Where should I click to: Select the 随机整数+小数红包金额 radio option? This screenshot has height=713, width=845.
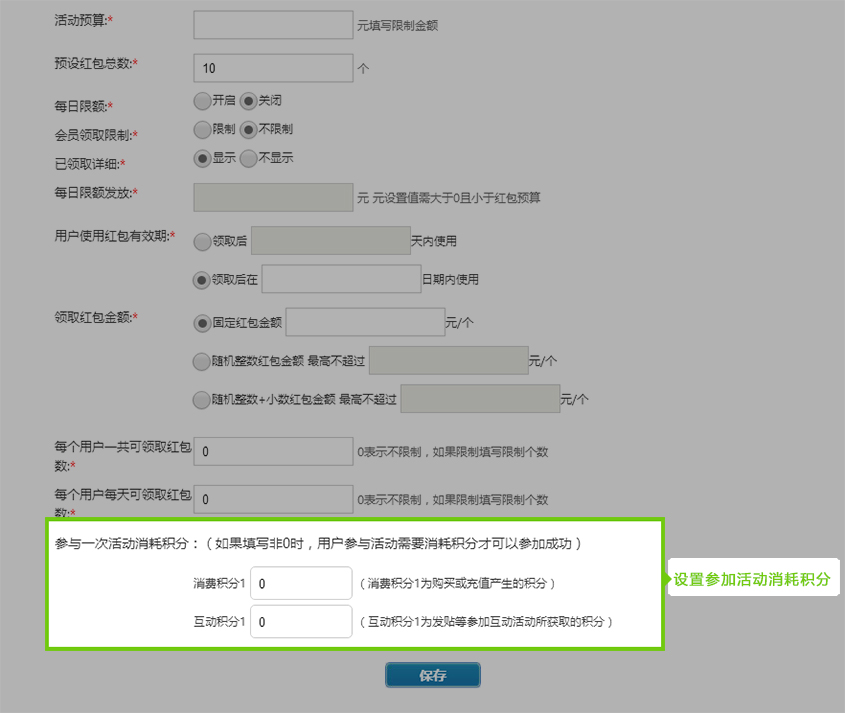[x=202, y=400]
